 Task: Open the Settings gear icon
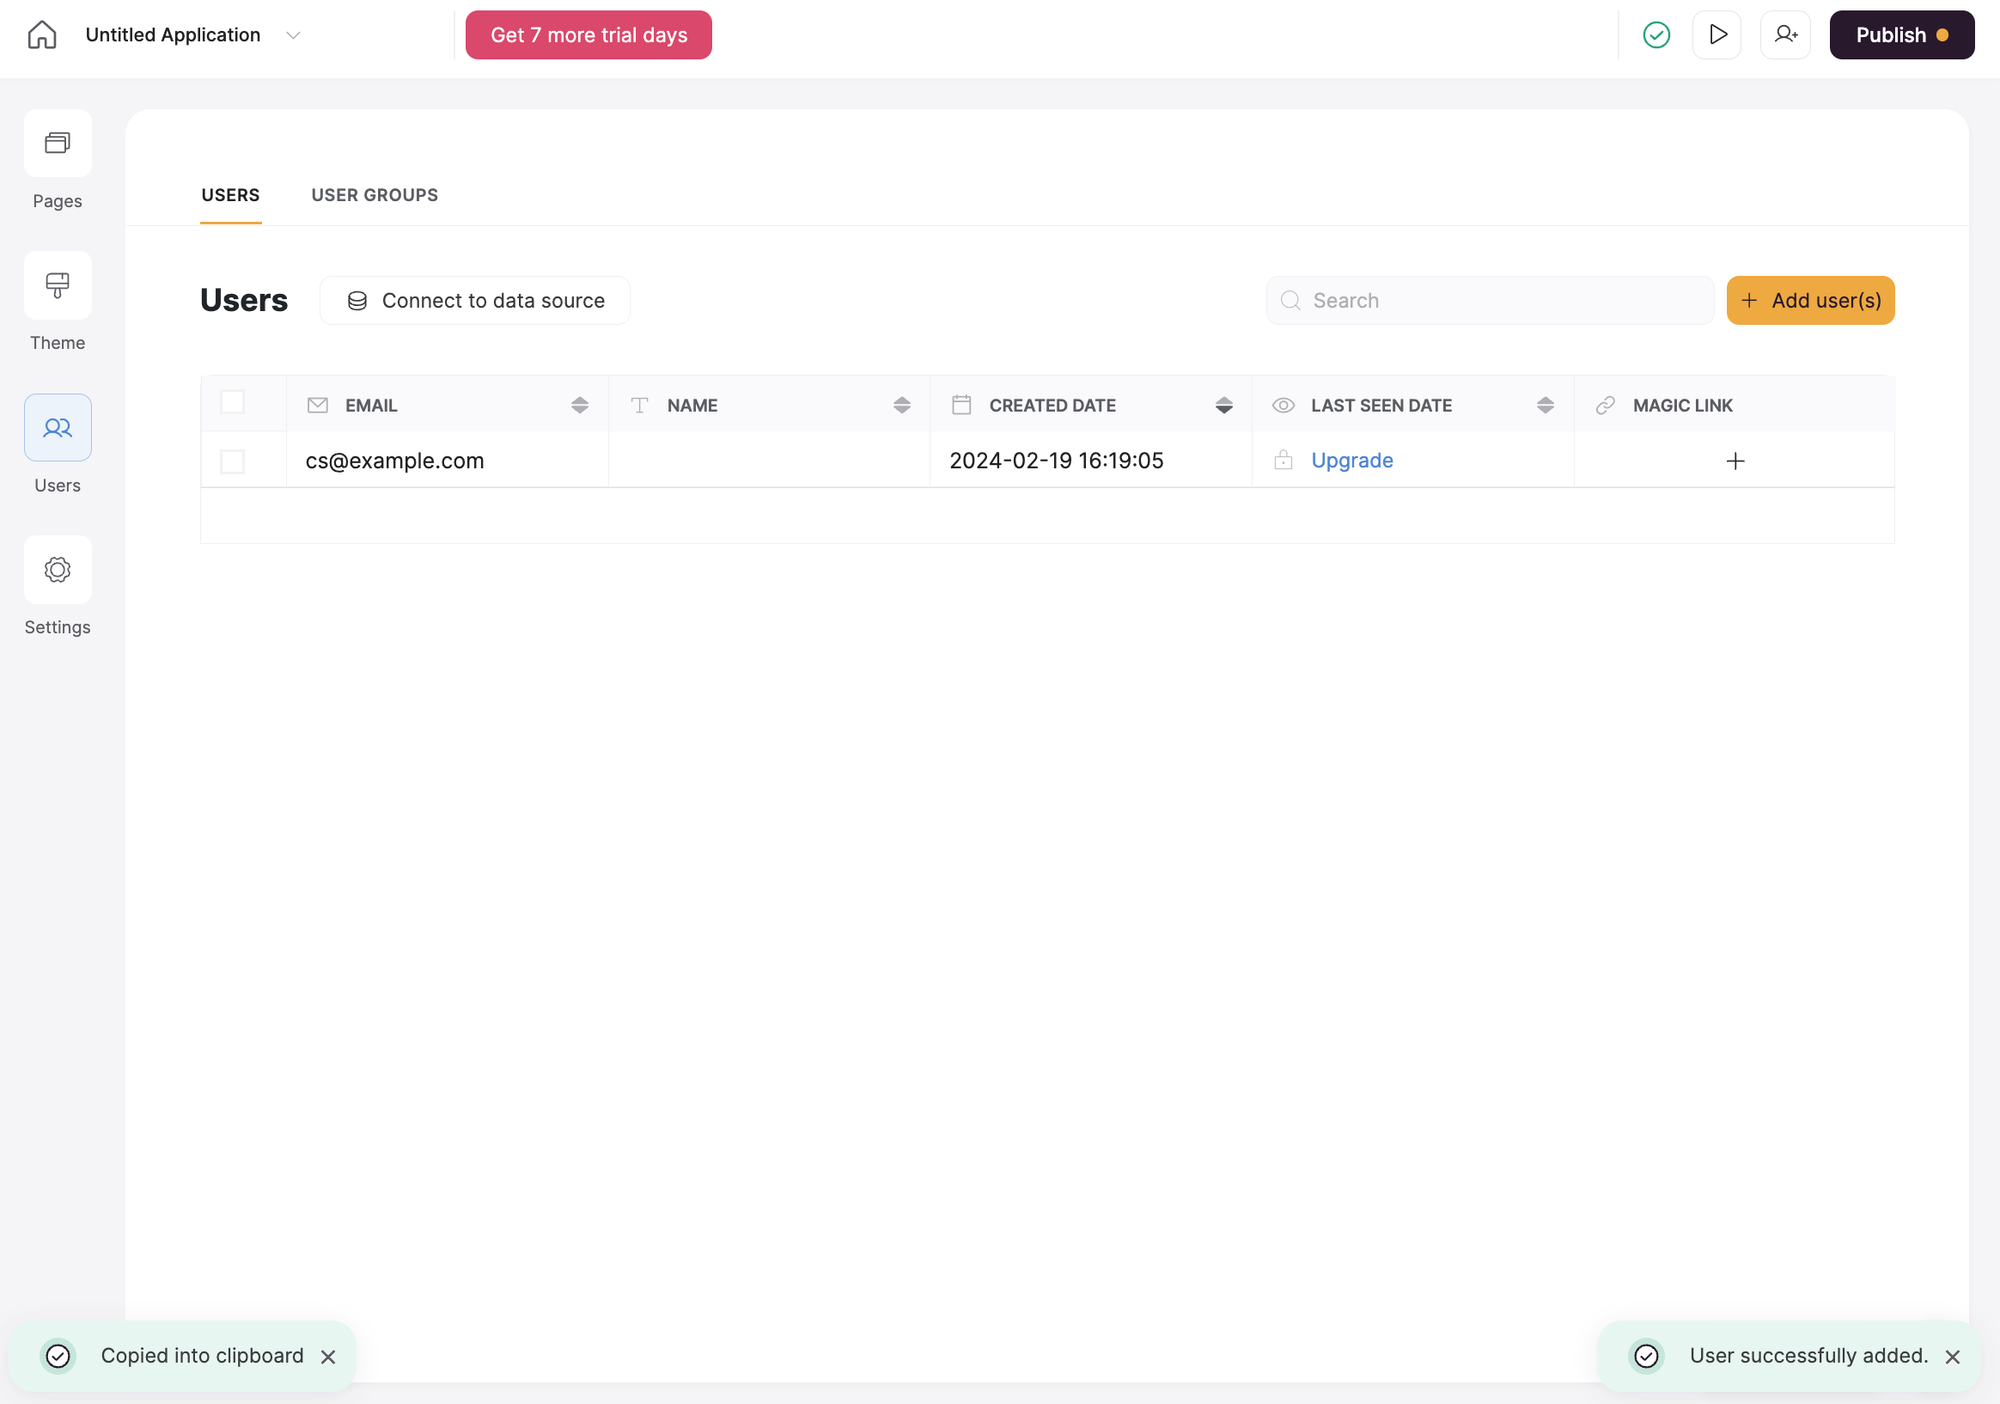pos(58,570)
